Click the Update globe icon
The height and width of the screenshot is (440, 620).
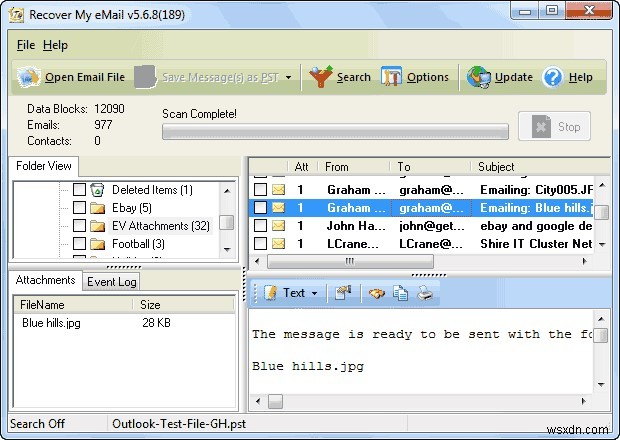[478, 77]
